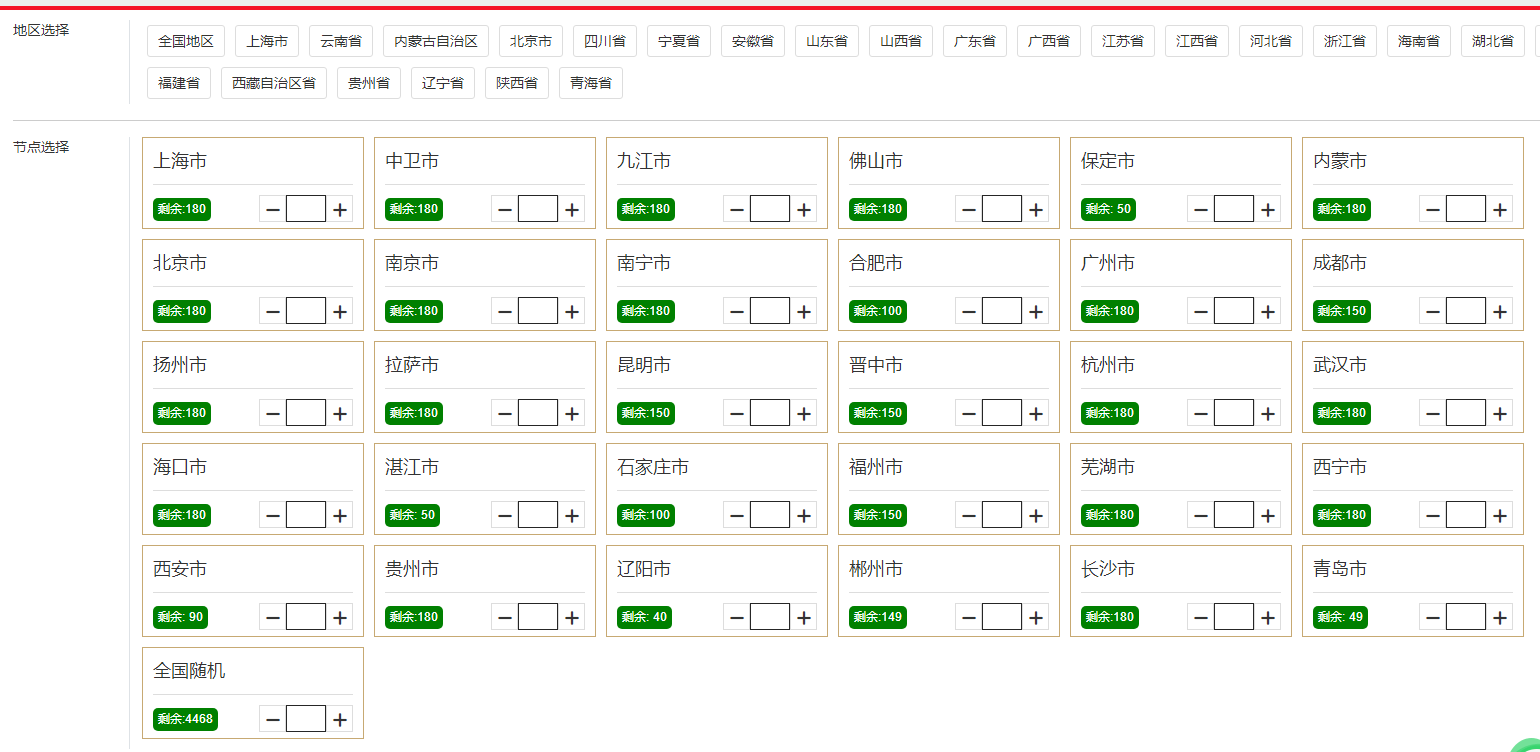
Task: Choose 云南省 region filter
Action: [x=341, y=41]
